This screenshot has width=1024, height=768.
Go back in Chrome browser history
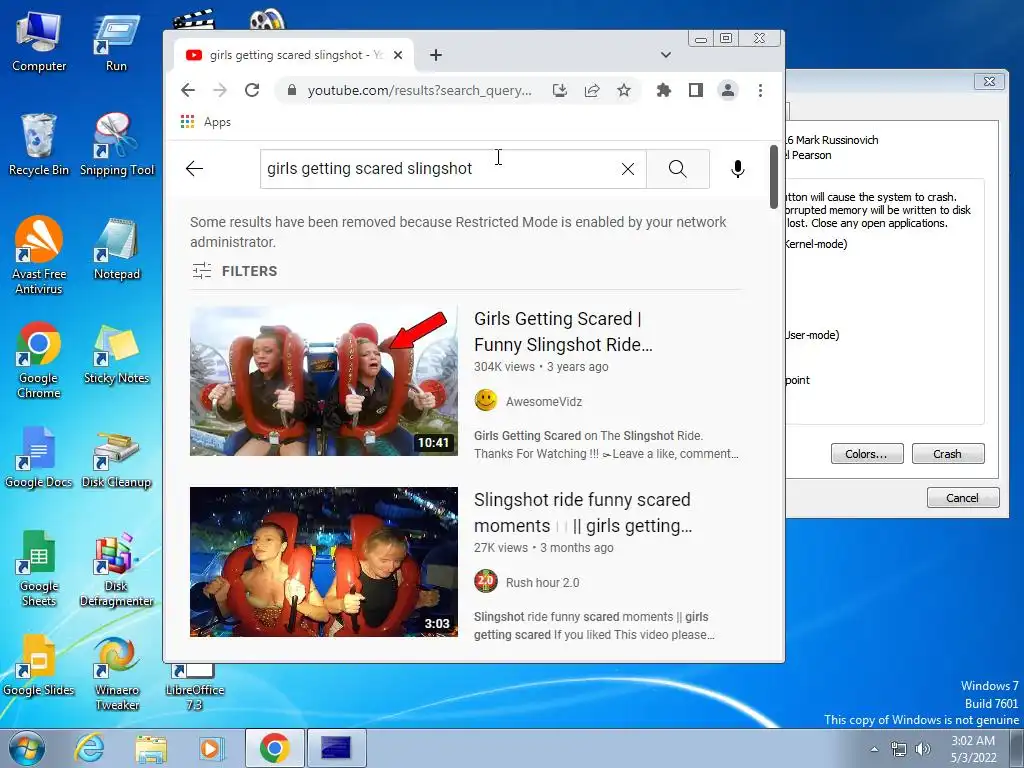point(188,90)
